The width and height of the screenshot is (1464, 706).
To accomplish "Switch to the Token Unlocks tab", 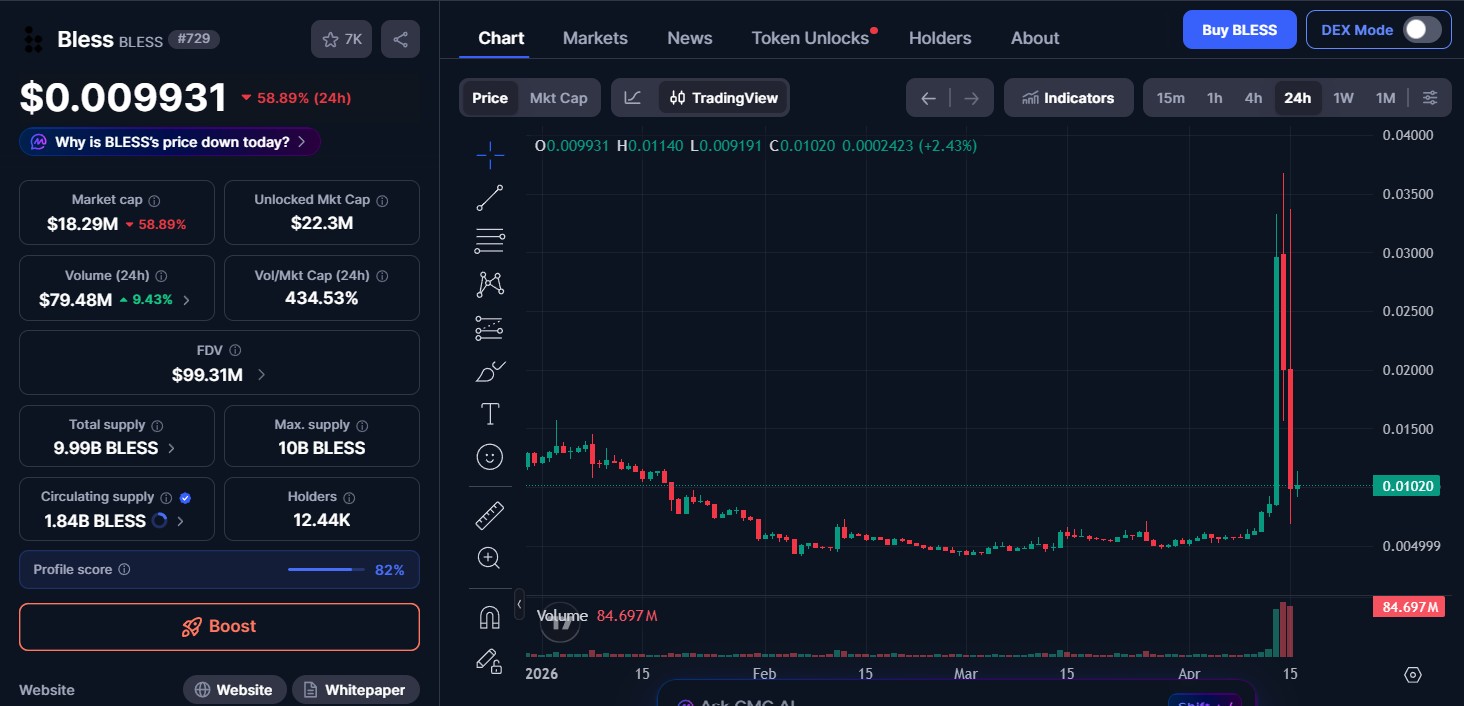I will pyautogui.click(x=808, y=37).
